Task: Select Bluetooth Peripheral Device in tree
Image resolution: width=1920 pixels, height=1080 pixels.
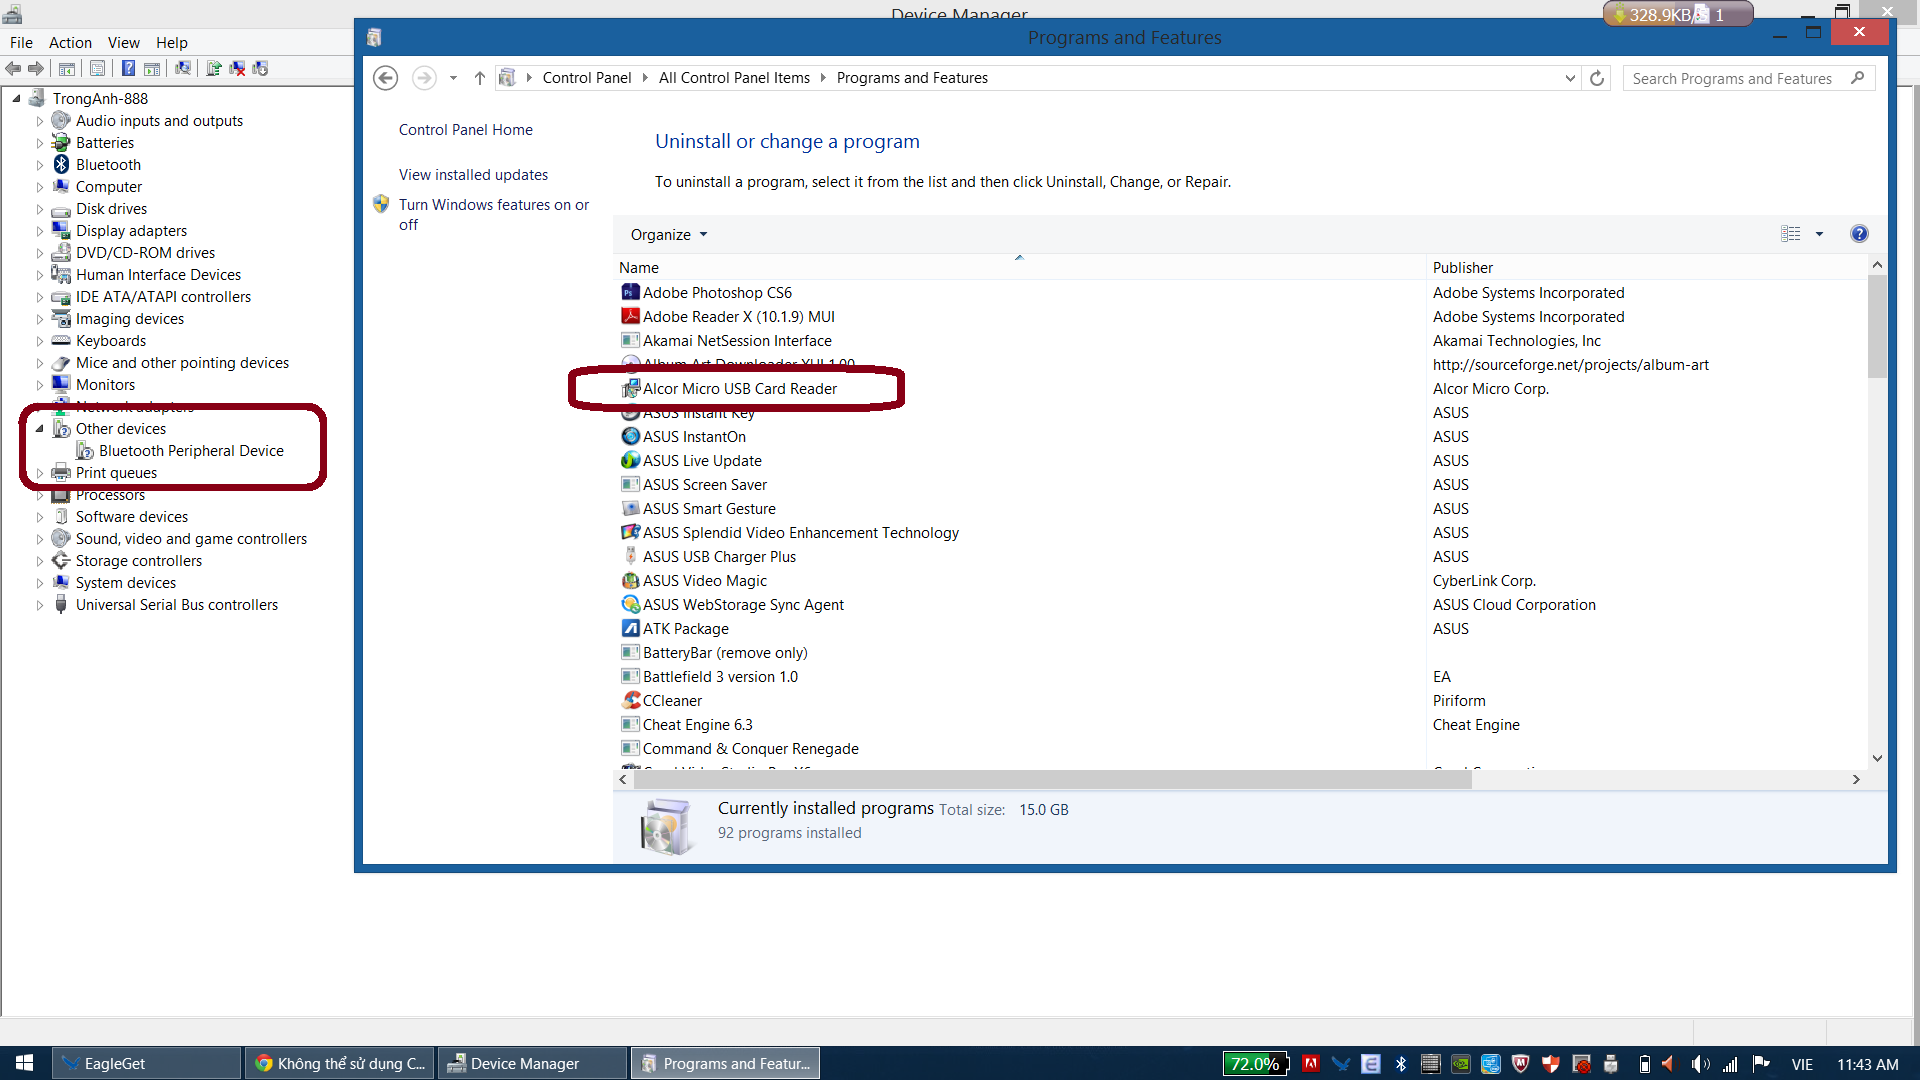Action: (191, 451)
